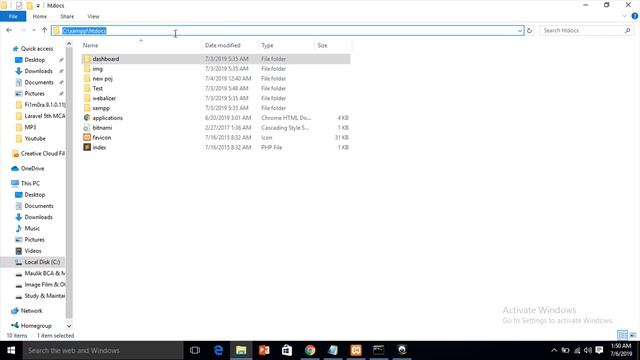Open Task View on taskbar
Image resolution: width=640 pixels, height=360 pixels.
click(195, 350)
